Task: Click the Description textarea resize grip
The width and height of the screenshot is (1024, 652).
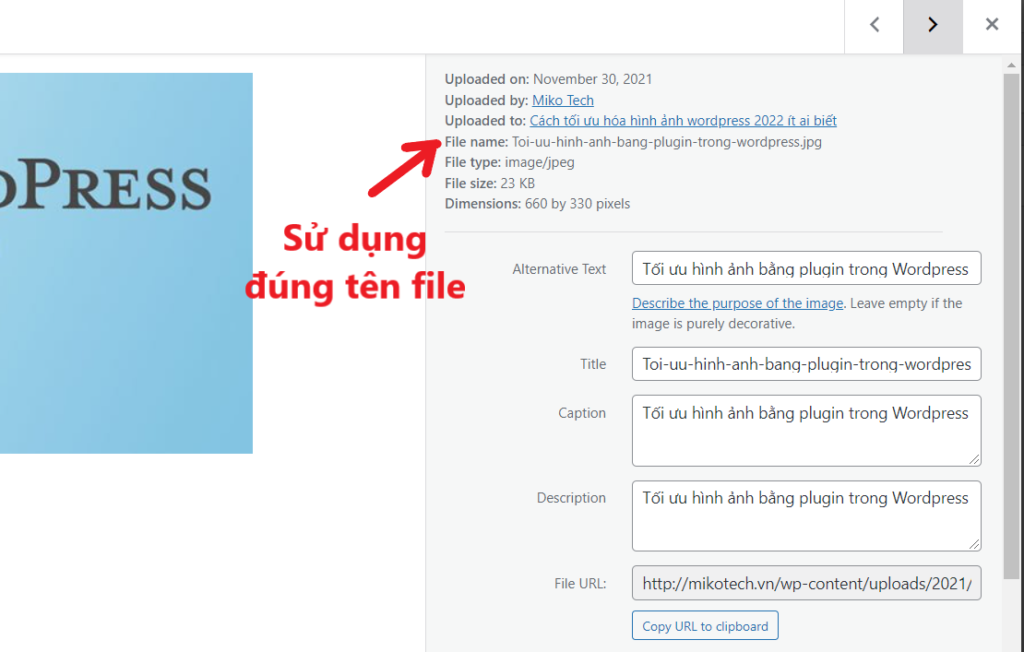Action: 975,545
